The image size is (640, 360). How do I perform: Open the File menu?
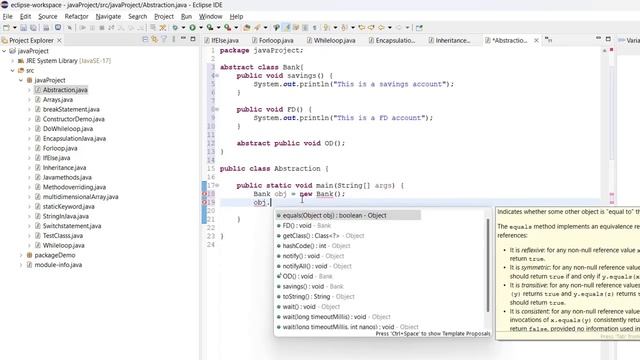click(7, 16)
